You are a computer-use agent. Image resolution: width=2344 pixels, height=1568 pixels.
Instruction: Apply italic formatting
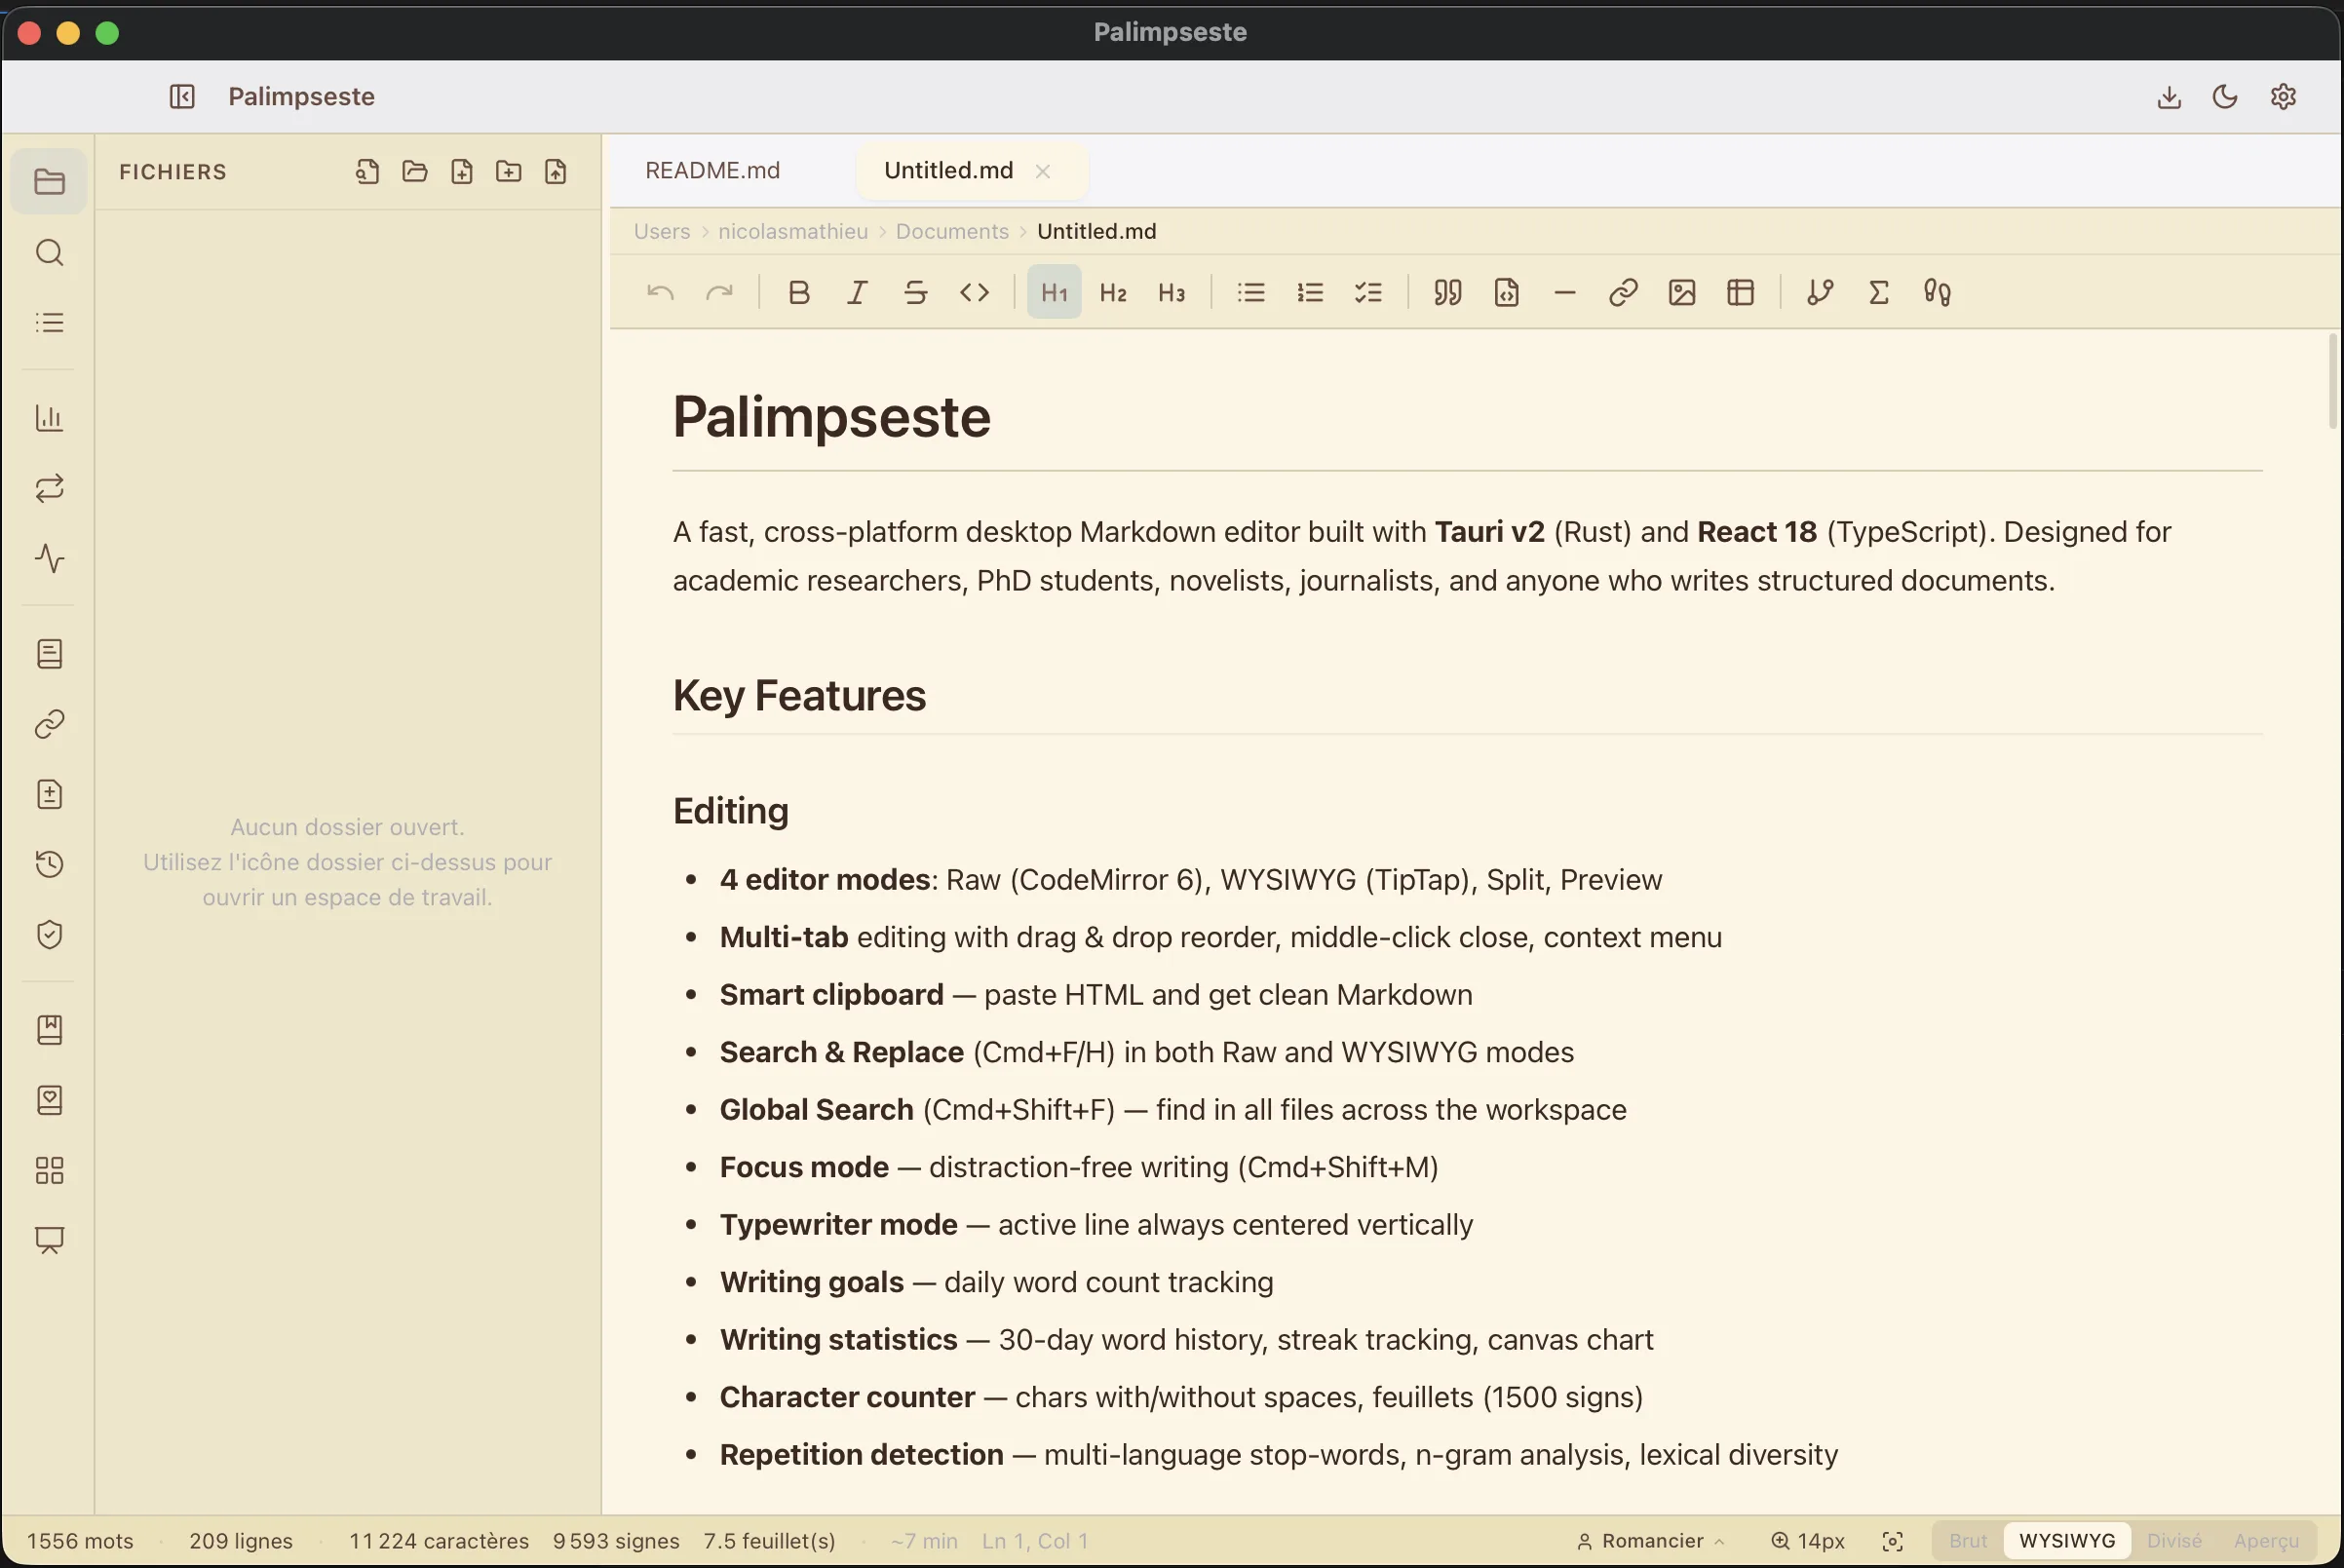(x=857, y=293)
